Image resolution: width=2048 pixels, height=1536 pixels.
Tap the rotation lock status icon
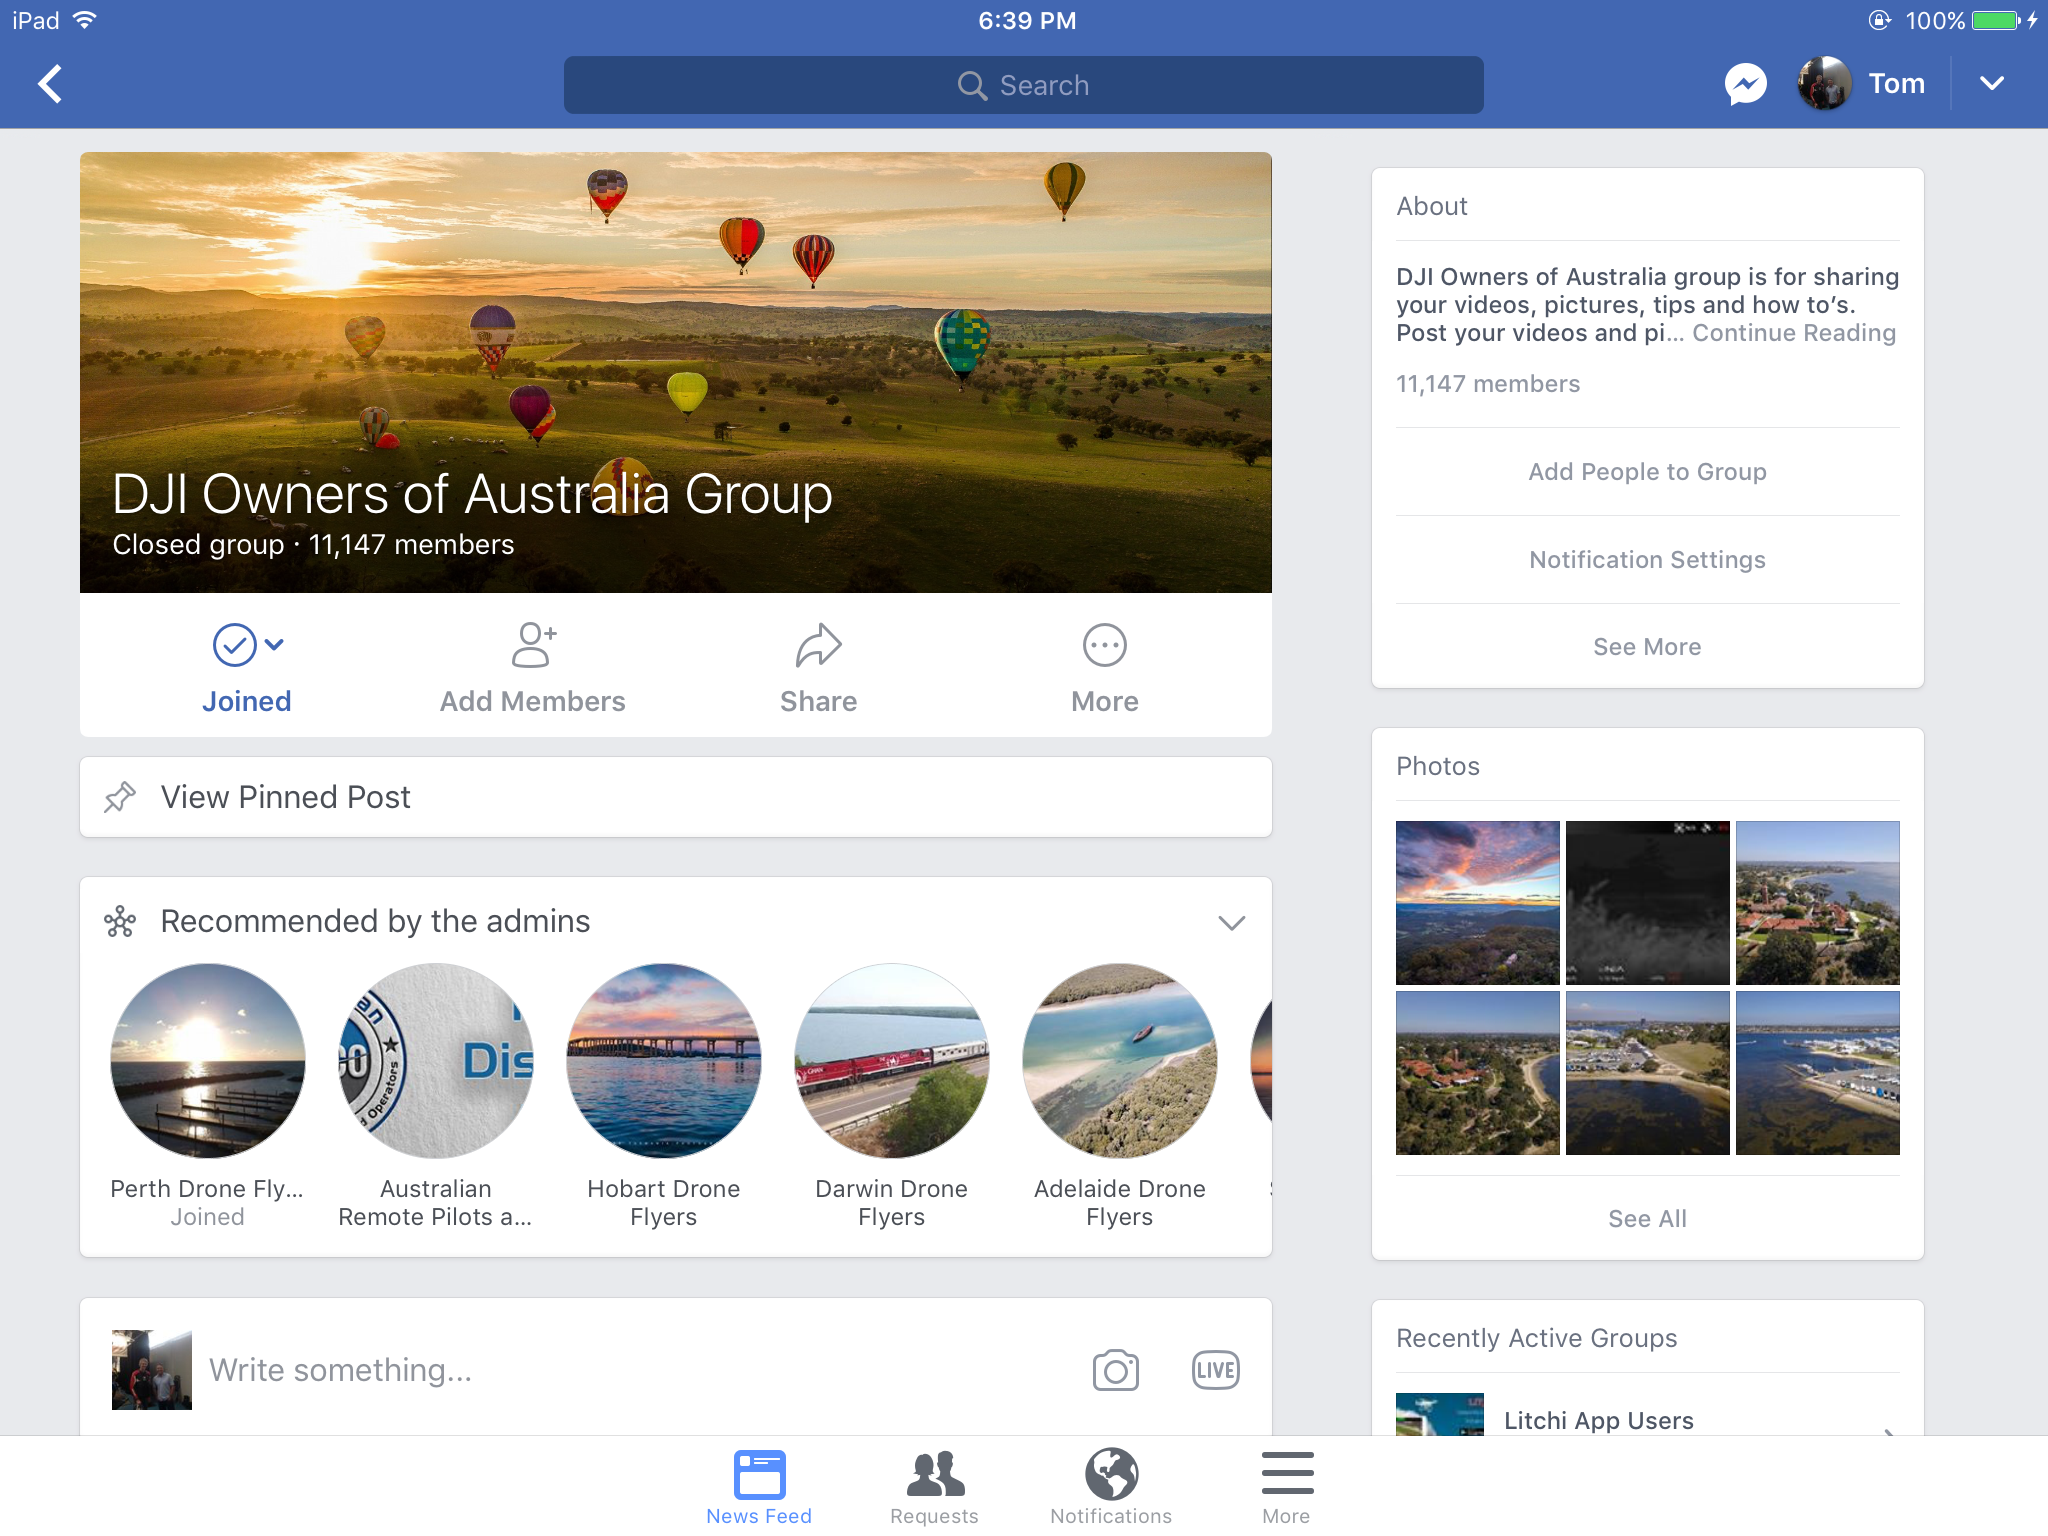[1880, 20]
